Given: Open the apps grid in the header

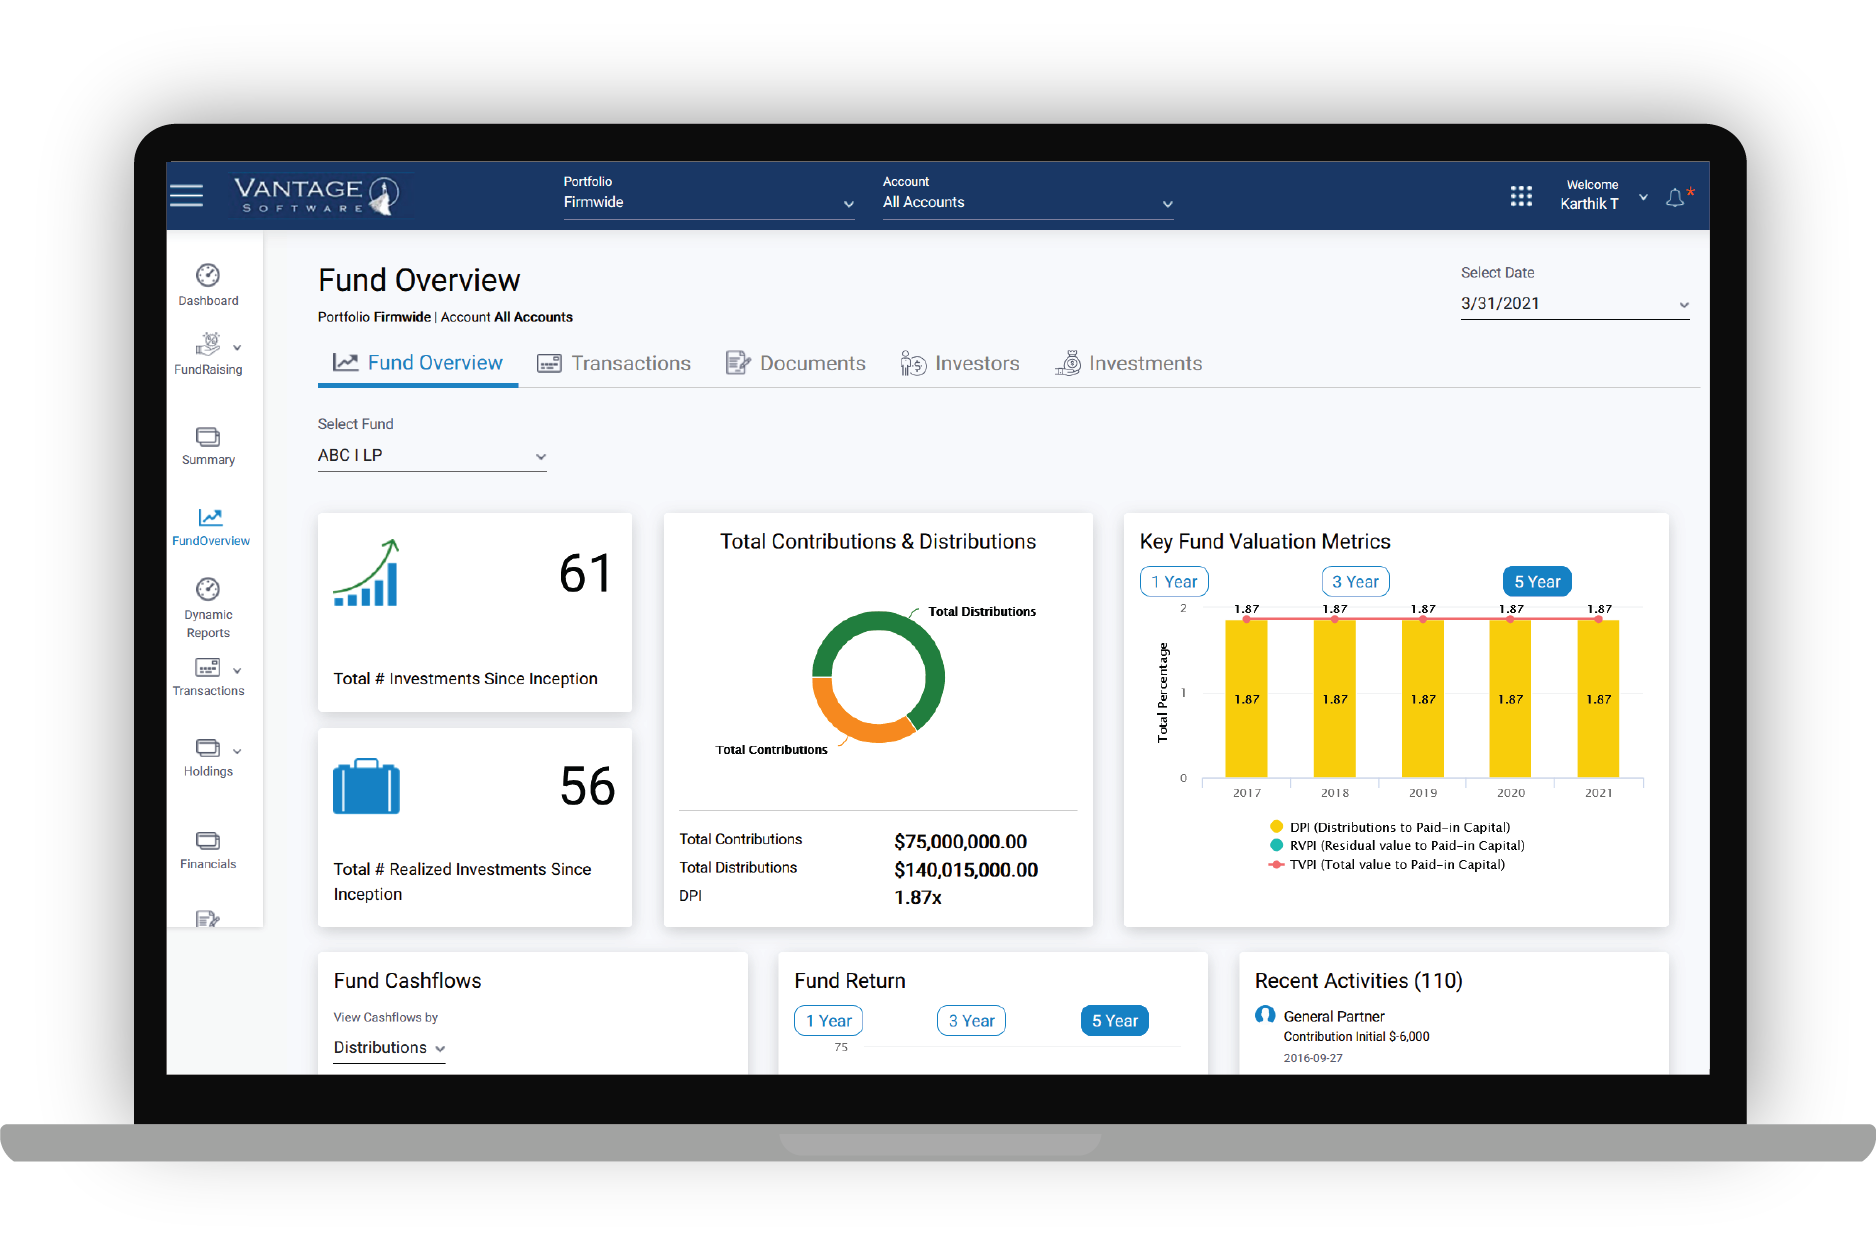Looking at the screenshot, I should point(1521,196).
